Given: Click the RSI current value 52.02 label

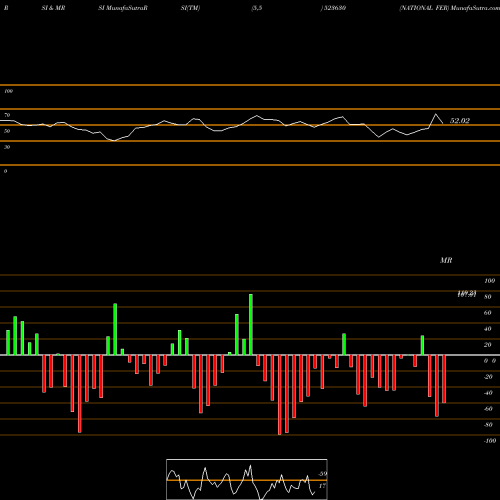Looking at the screenshot, I should 460,121.
